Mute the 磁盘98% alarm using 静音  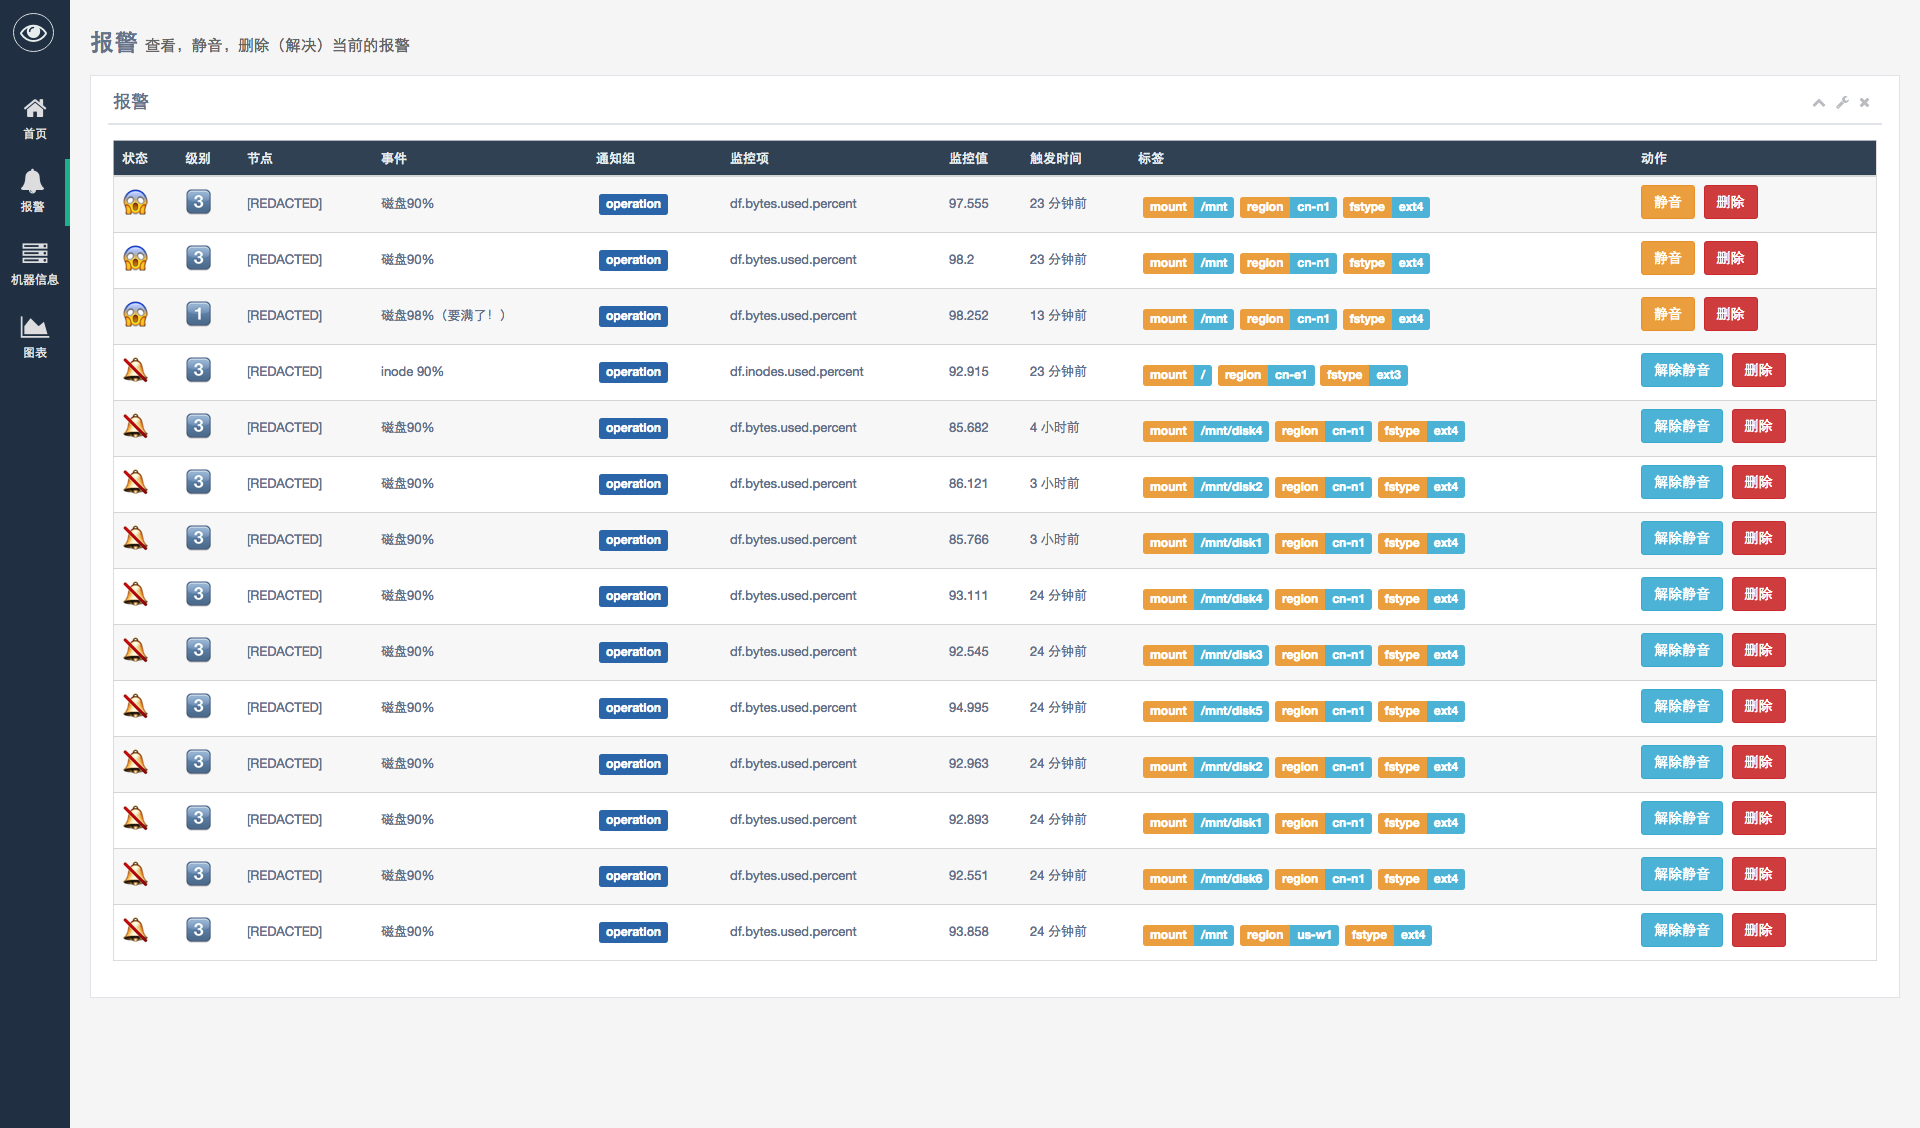[1667, 314]
